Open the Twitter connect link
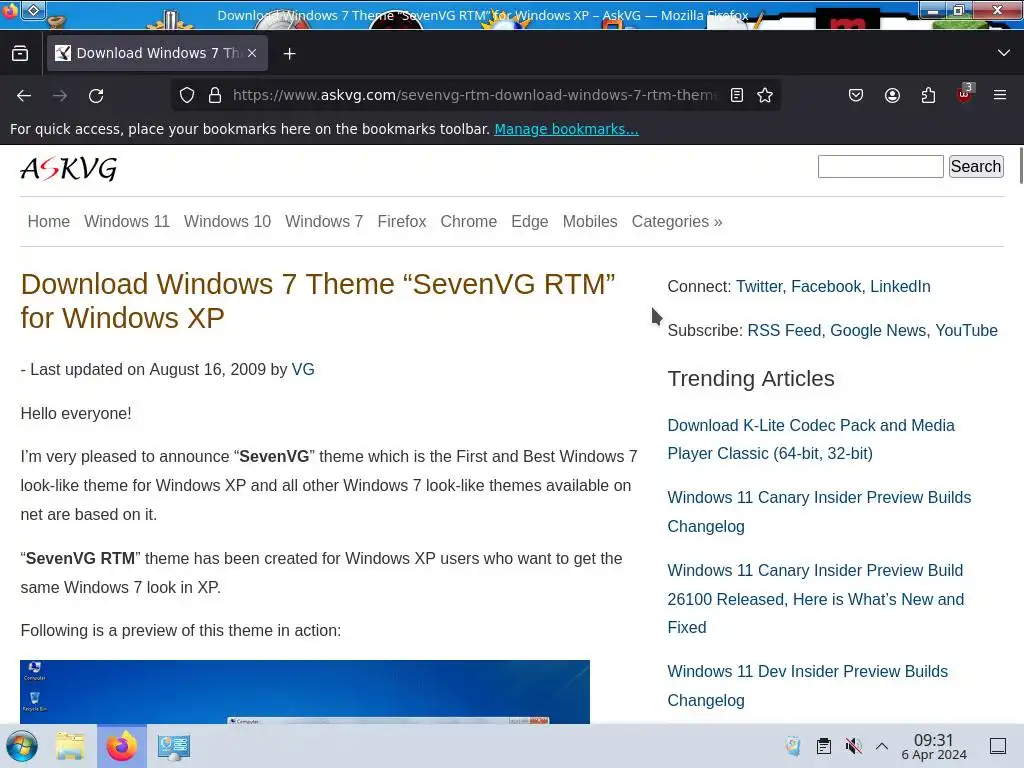 (x=759, y=287)
